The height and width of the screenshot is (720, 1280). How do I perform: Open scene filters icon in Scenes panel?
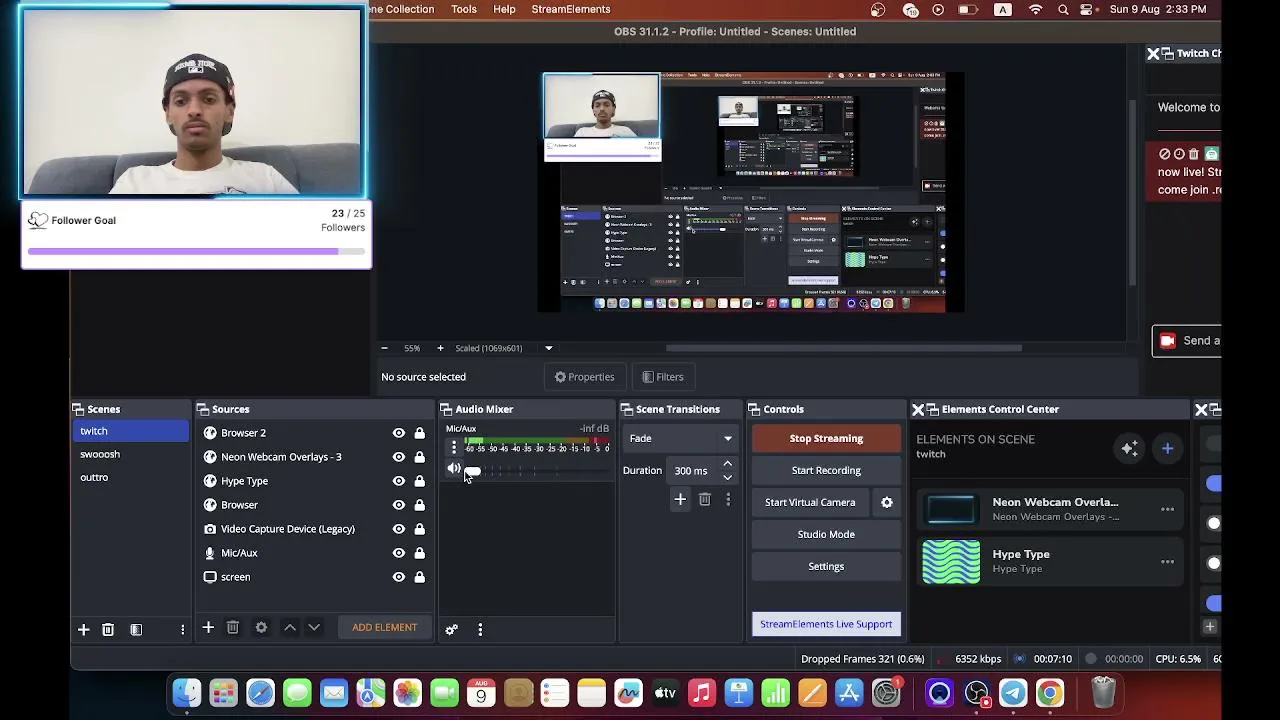136,629
